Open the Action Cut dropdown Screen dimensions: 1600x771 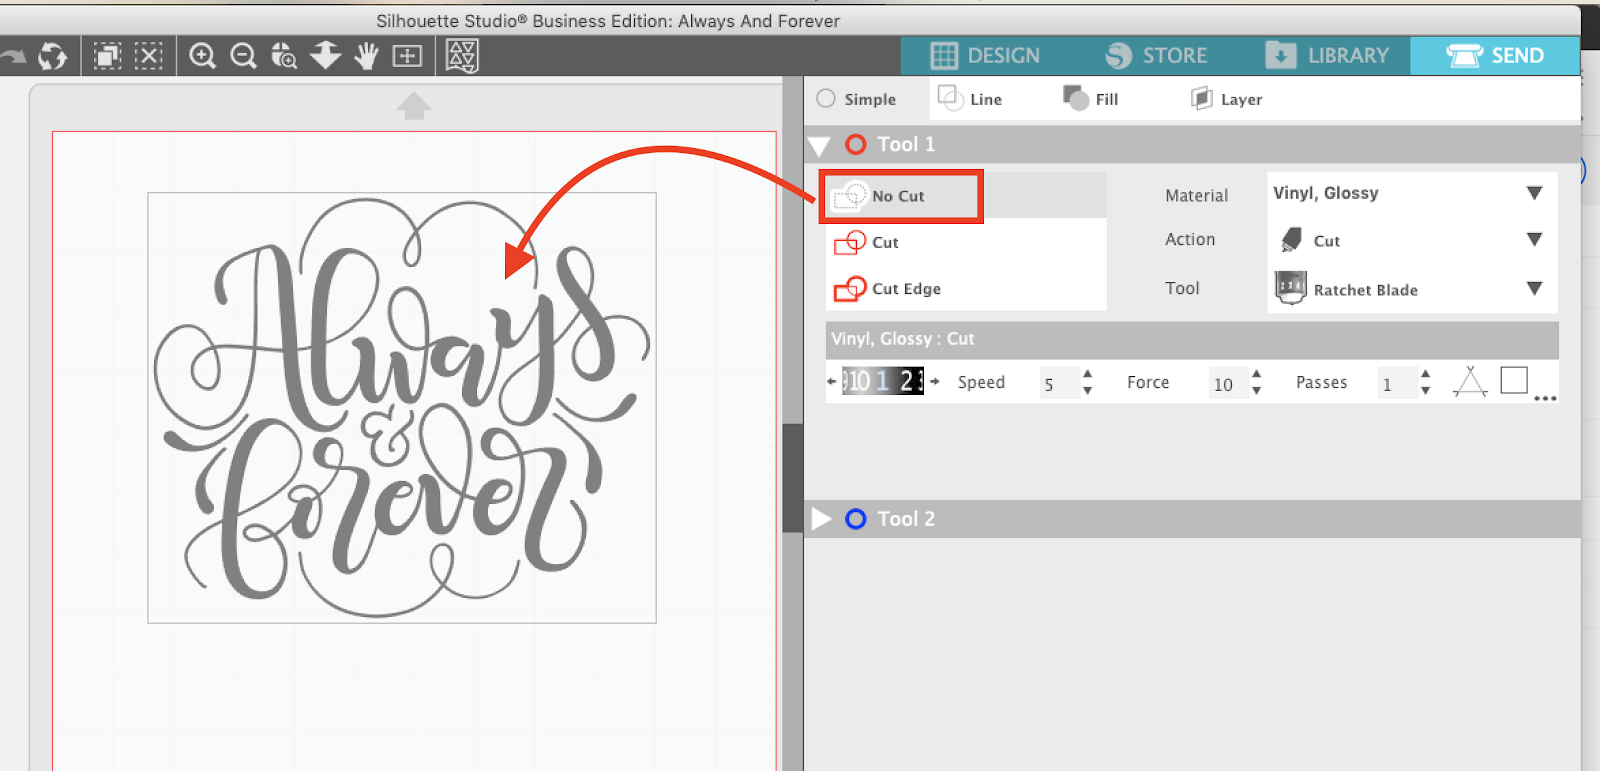1412,240
